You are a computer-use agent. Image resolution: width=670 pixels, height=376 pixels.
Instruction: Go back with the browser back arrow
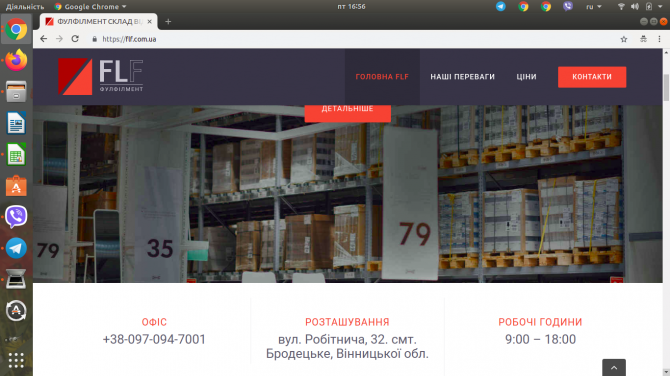point(44,39)
